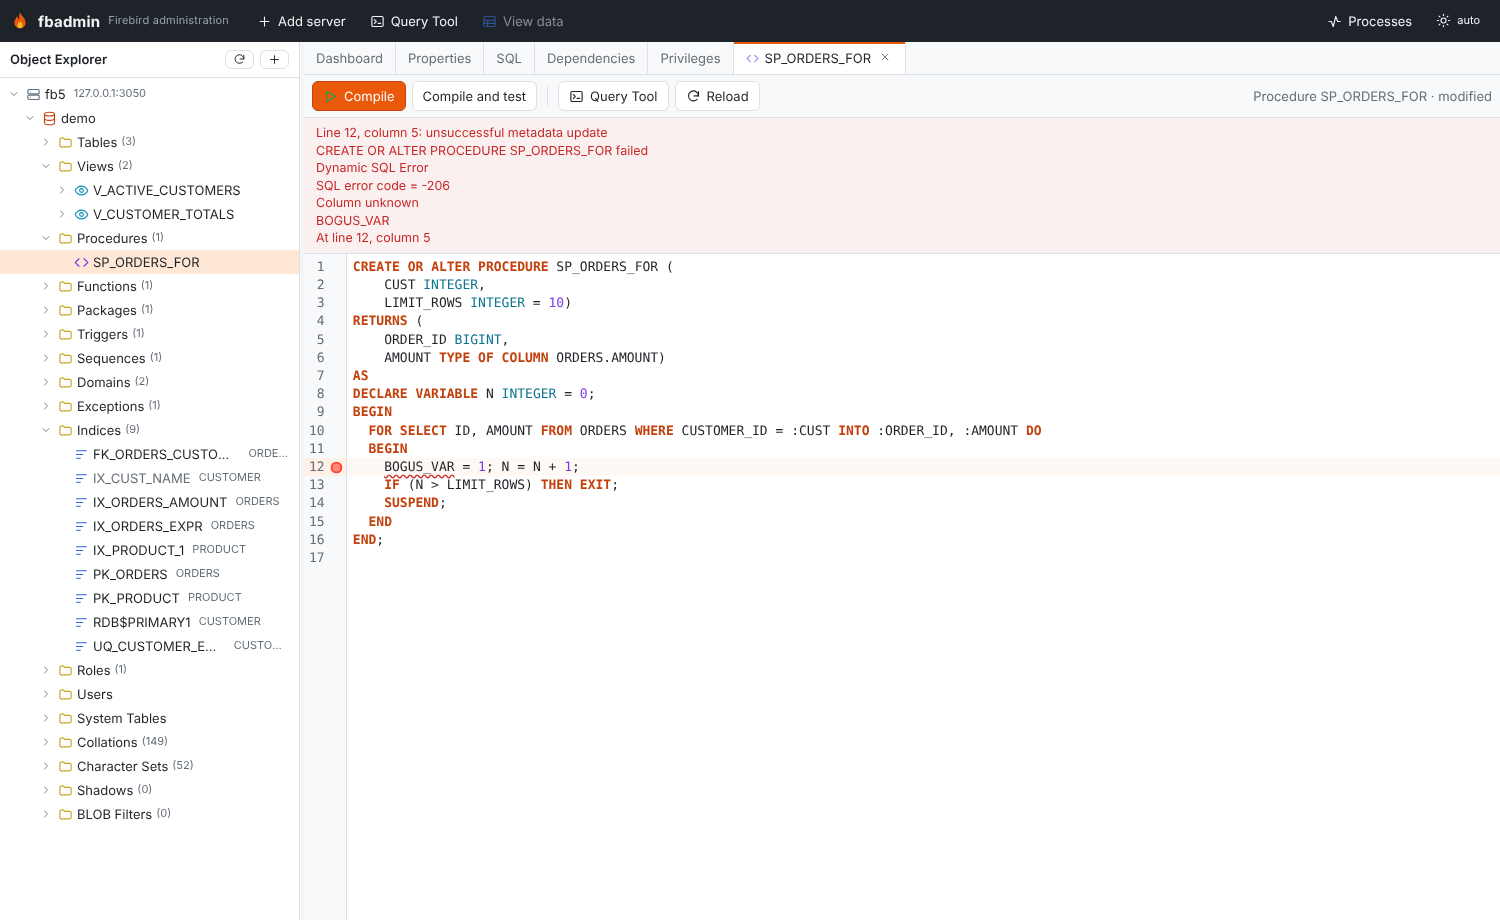Expand the Character Sets folder
Viewport: 1500px width, 920px height.
pos(46,766)
